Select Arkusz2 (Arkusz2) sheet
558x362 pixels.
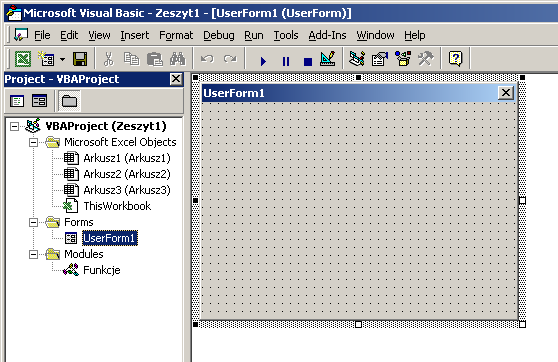[127, 174]
